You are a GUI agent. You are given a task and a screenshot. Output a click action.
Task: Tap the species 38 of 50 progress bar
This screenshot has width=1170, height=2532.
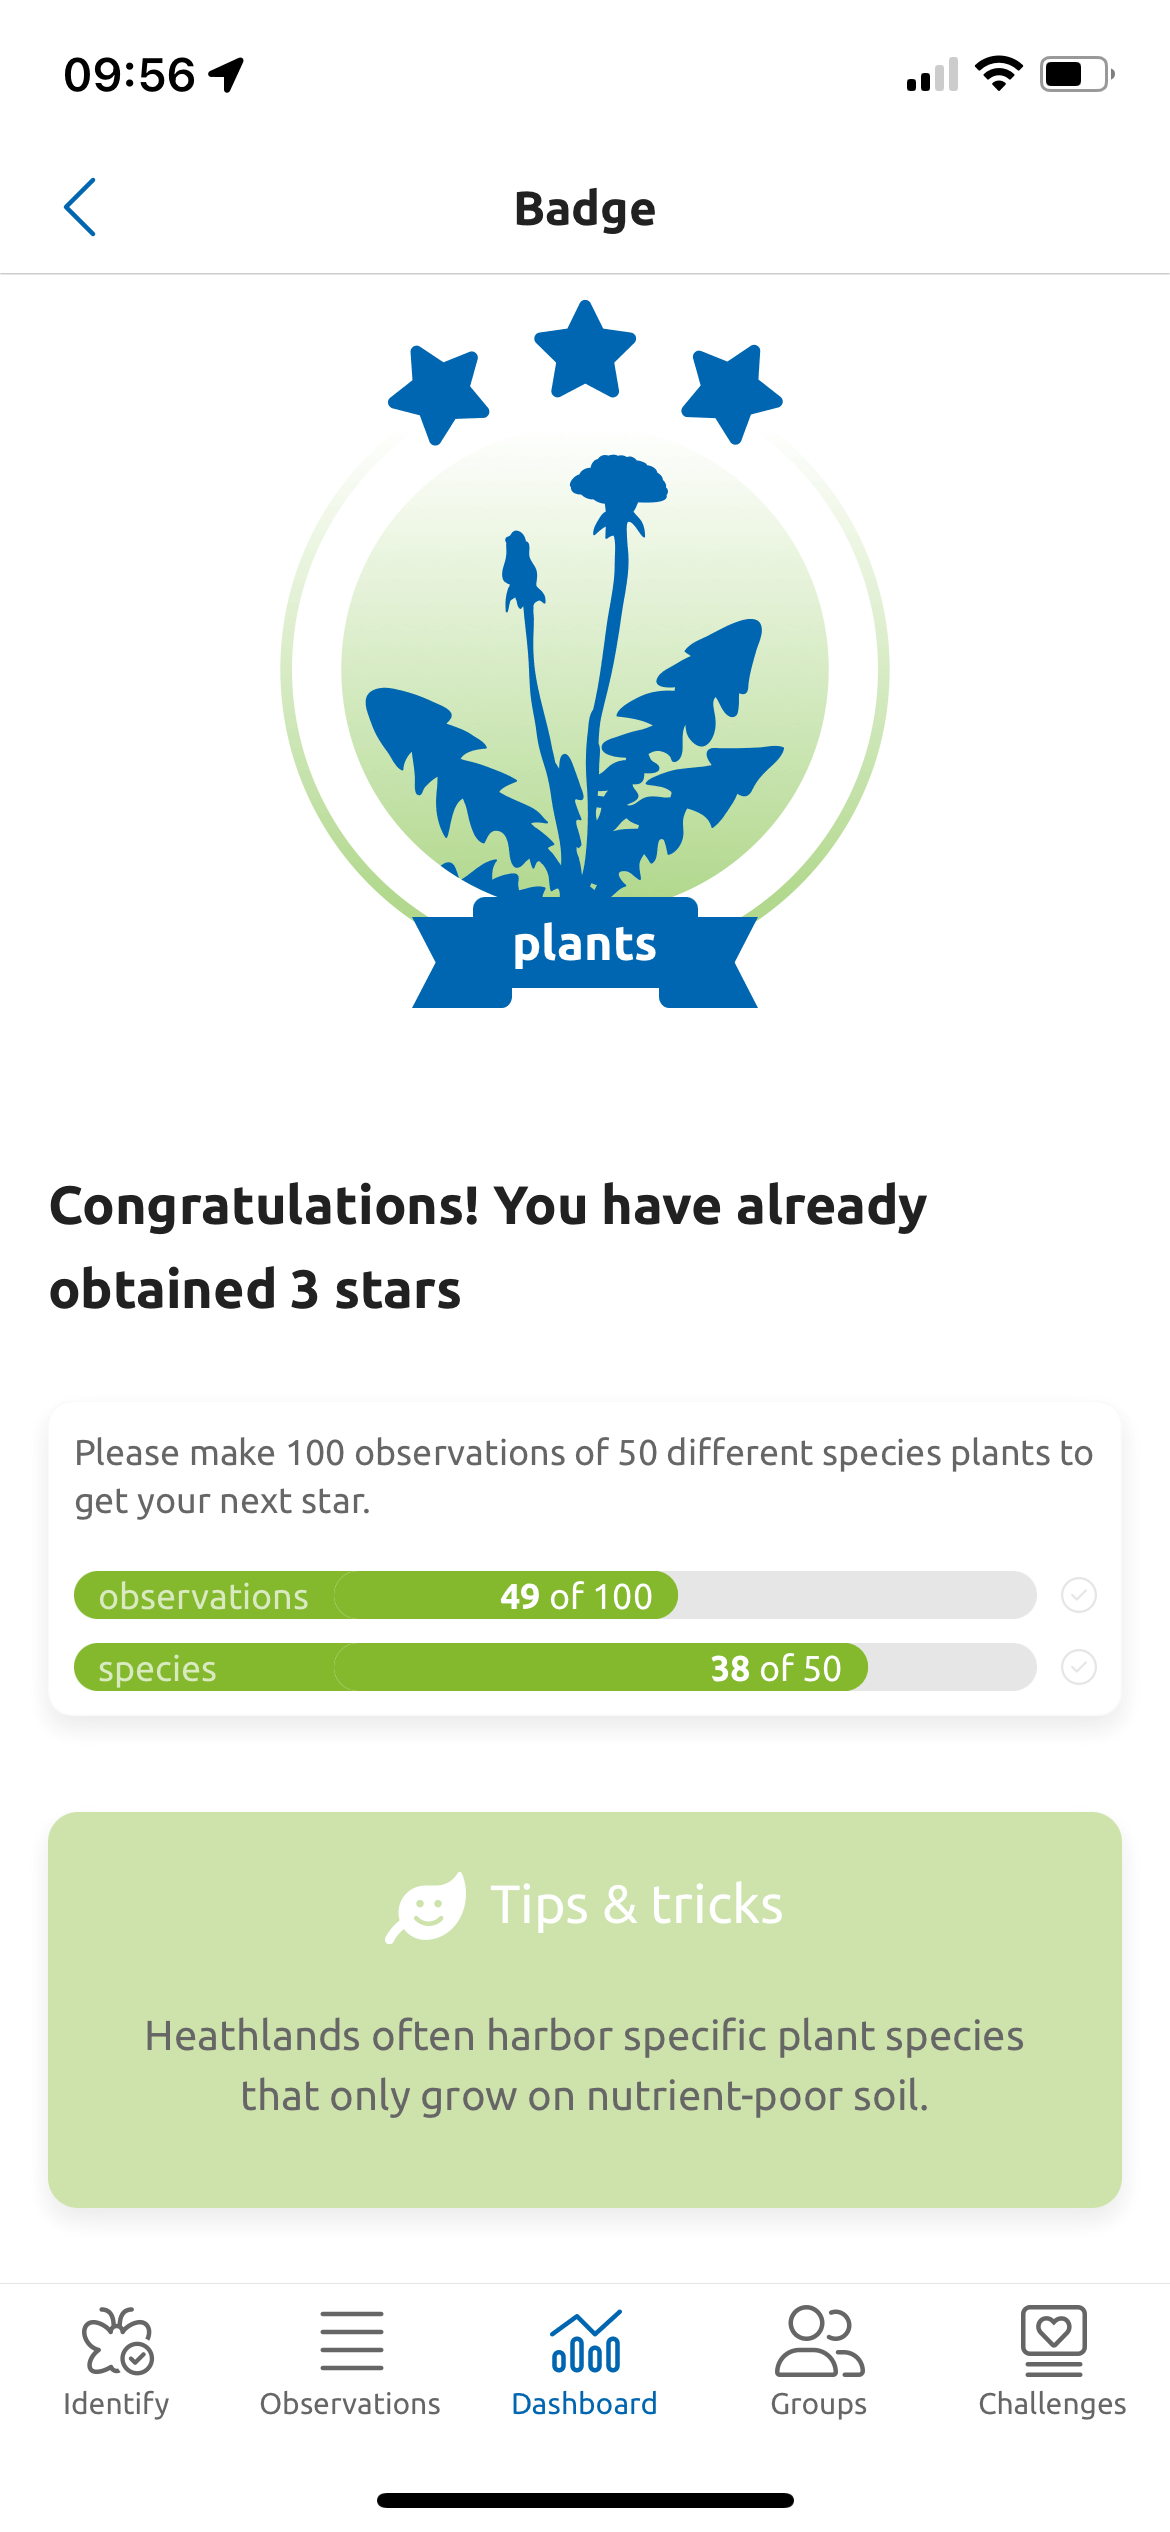[555, 1667]
